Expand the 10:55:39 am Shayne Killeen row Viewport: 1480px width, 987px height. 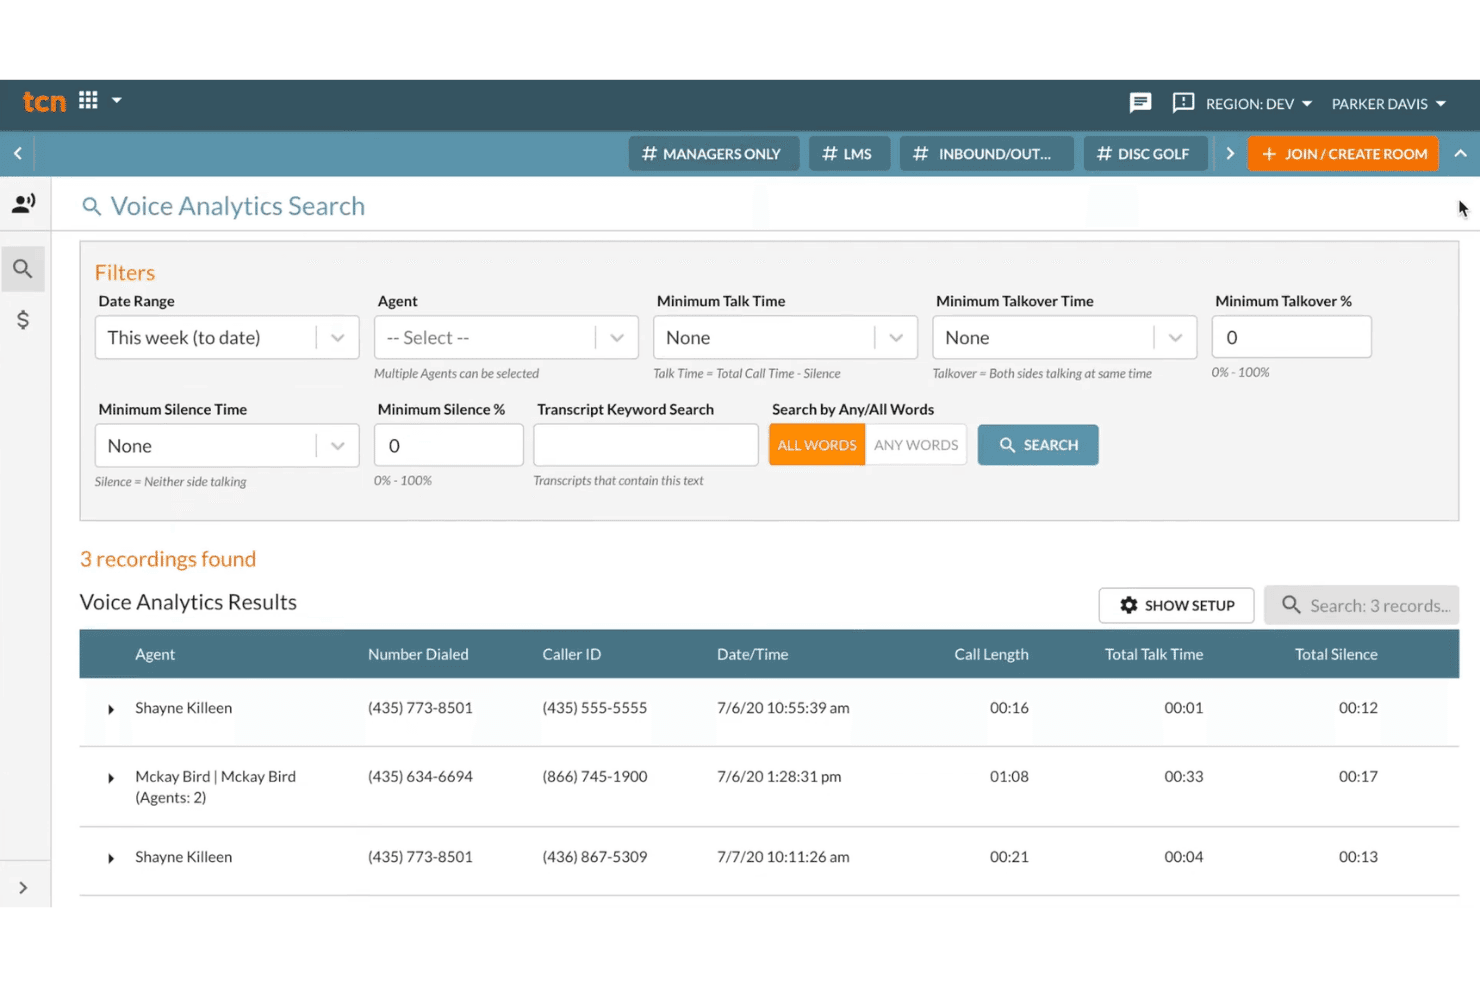(x=111, y=709)
